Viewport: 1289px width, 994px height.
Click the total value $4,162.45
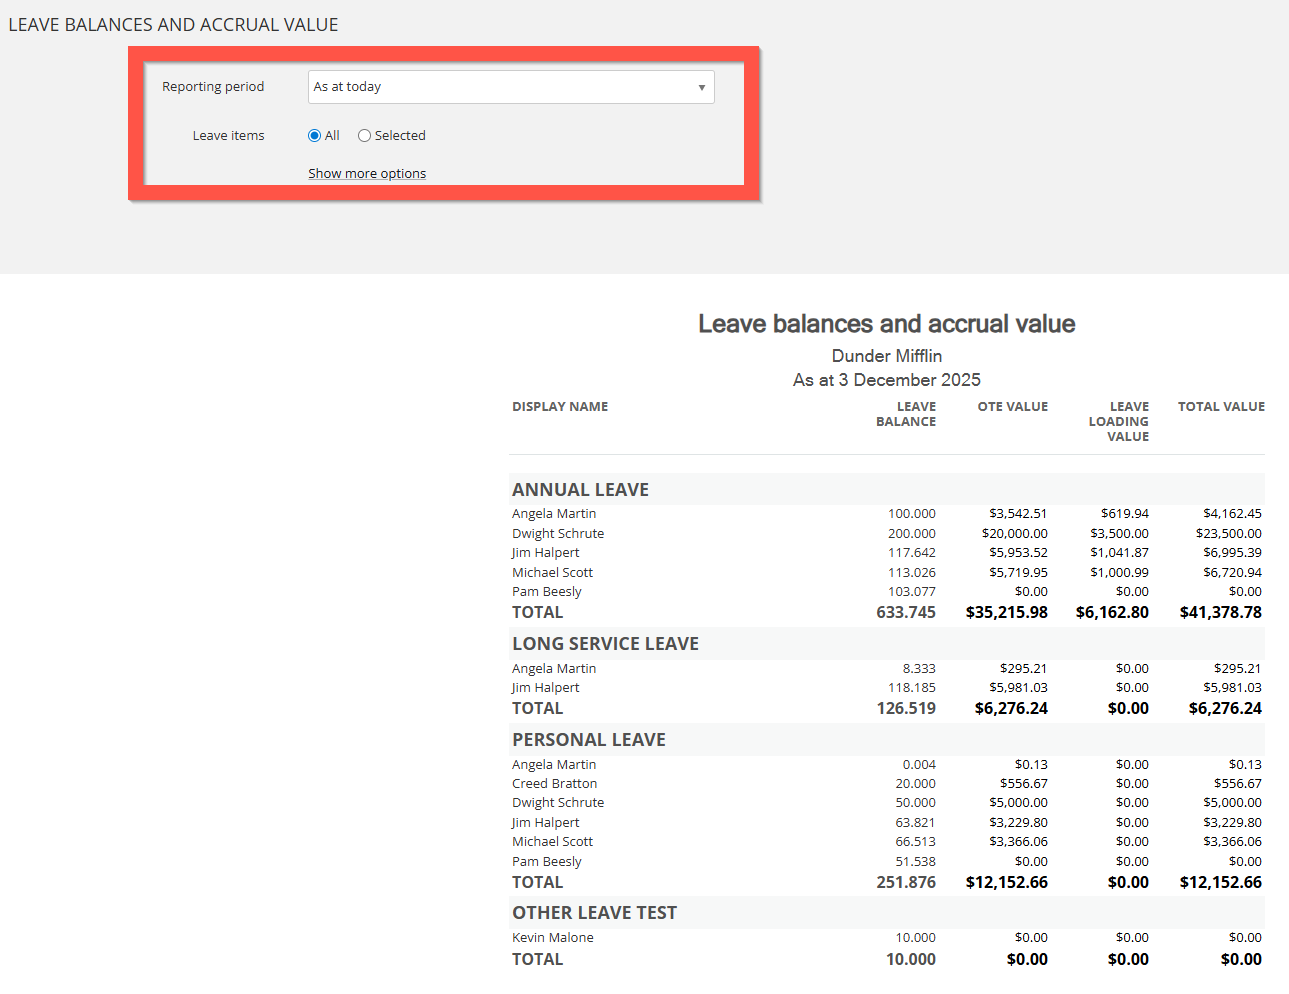click(1232, 514)
